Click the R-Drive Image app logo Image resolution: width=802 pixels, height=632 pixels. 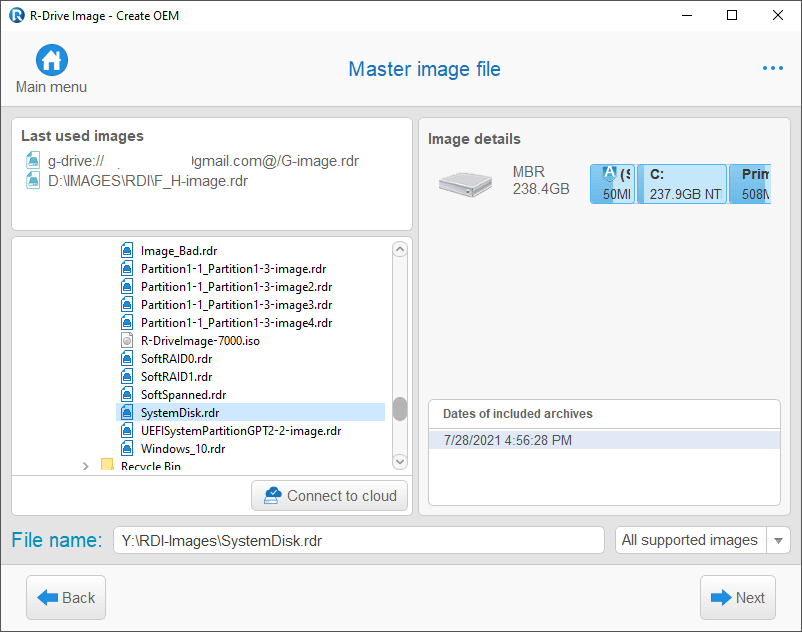point(17,15)
